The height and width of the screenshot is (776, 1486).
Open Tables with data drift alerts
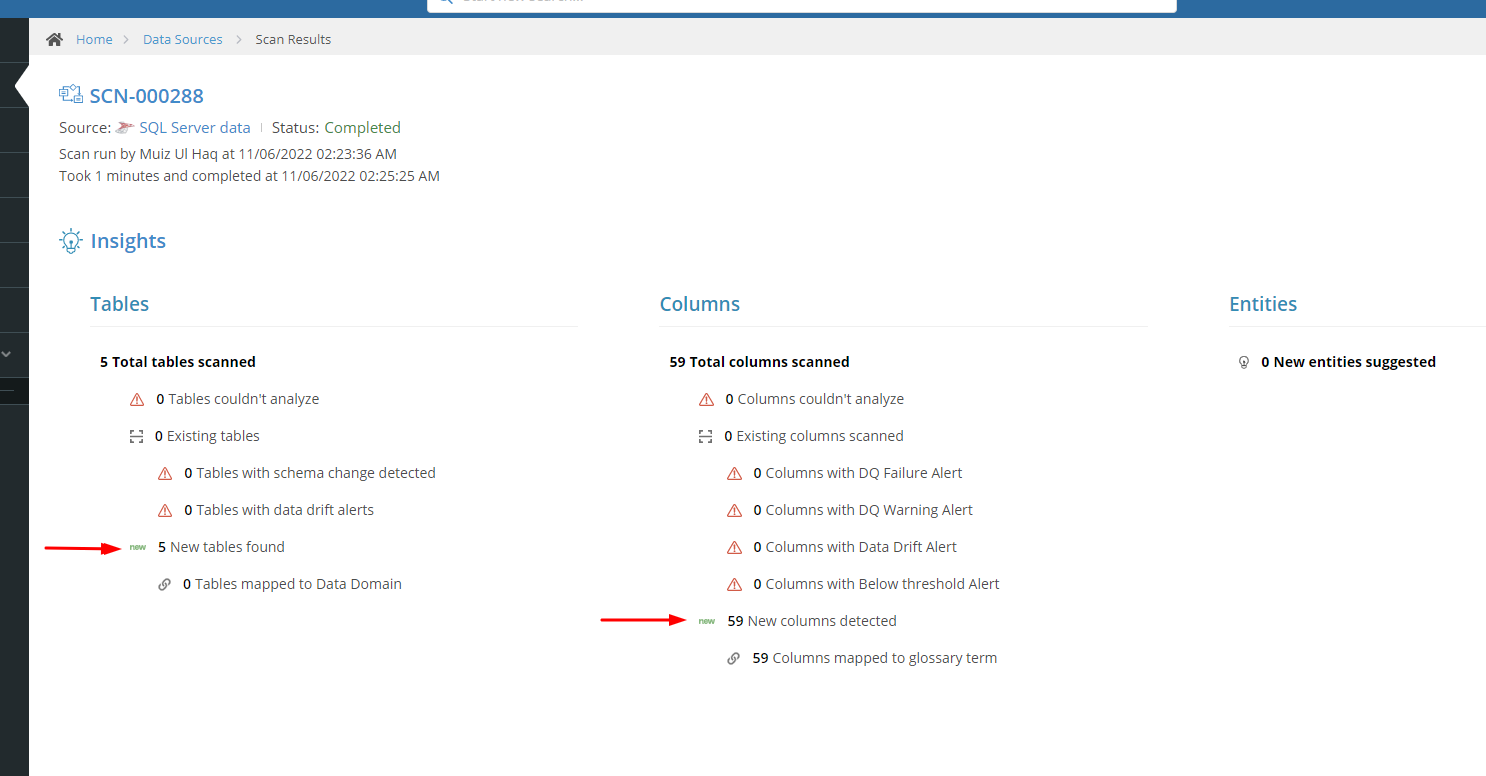coord(279,510)
